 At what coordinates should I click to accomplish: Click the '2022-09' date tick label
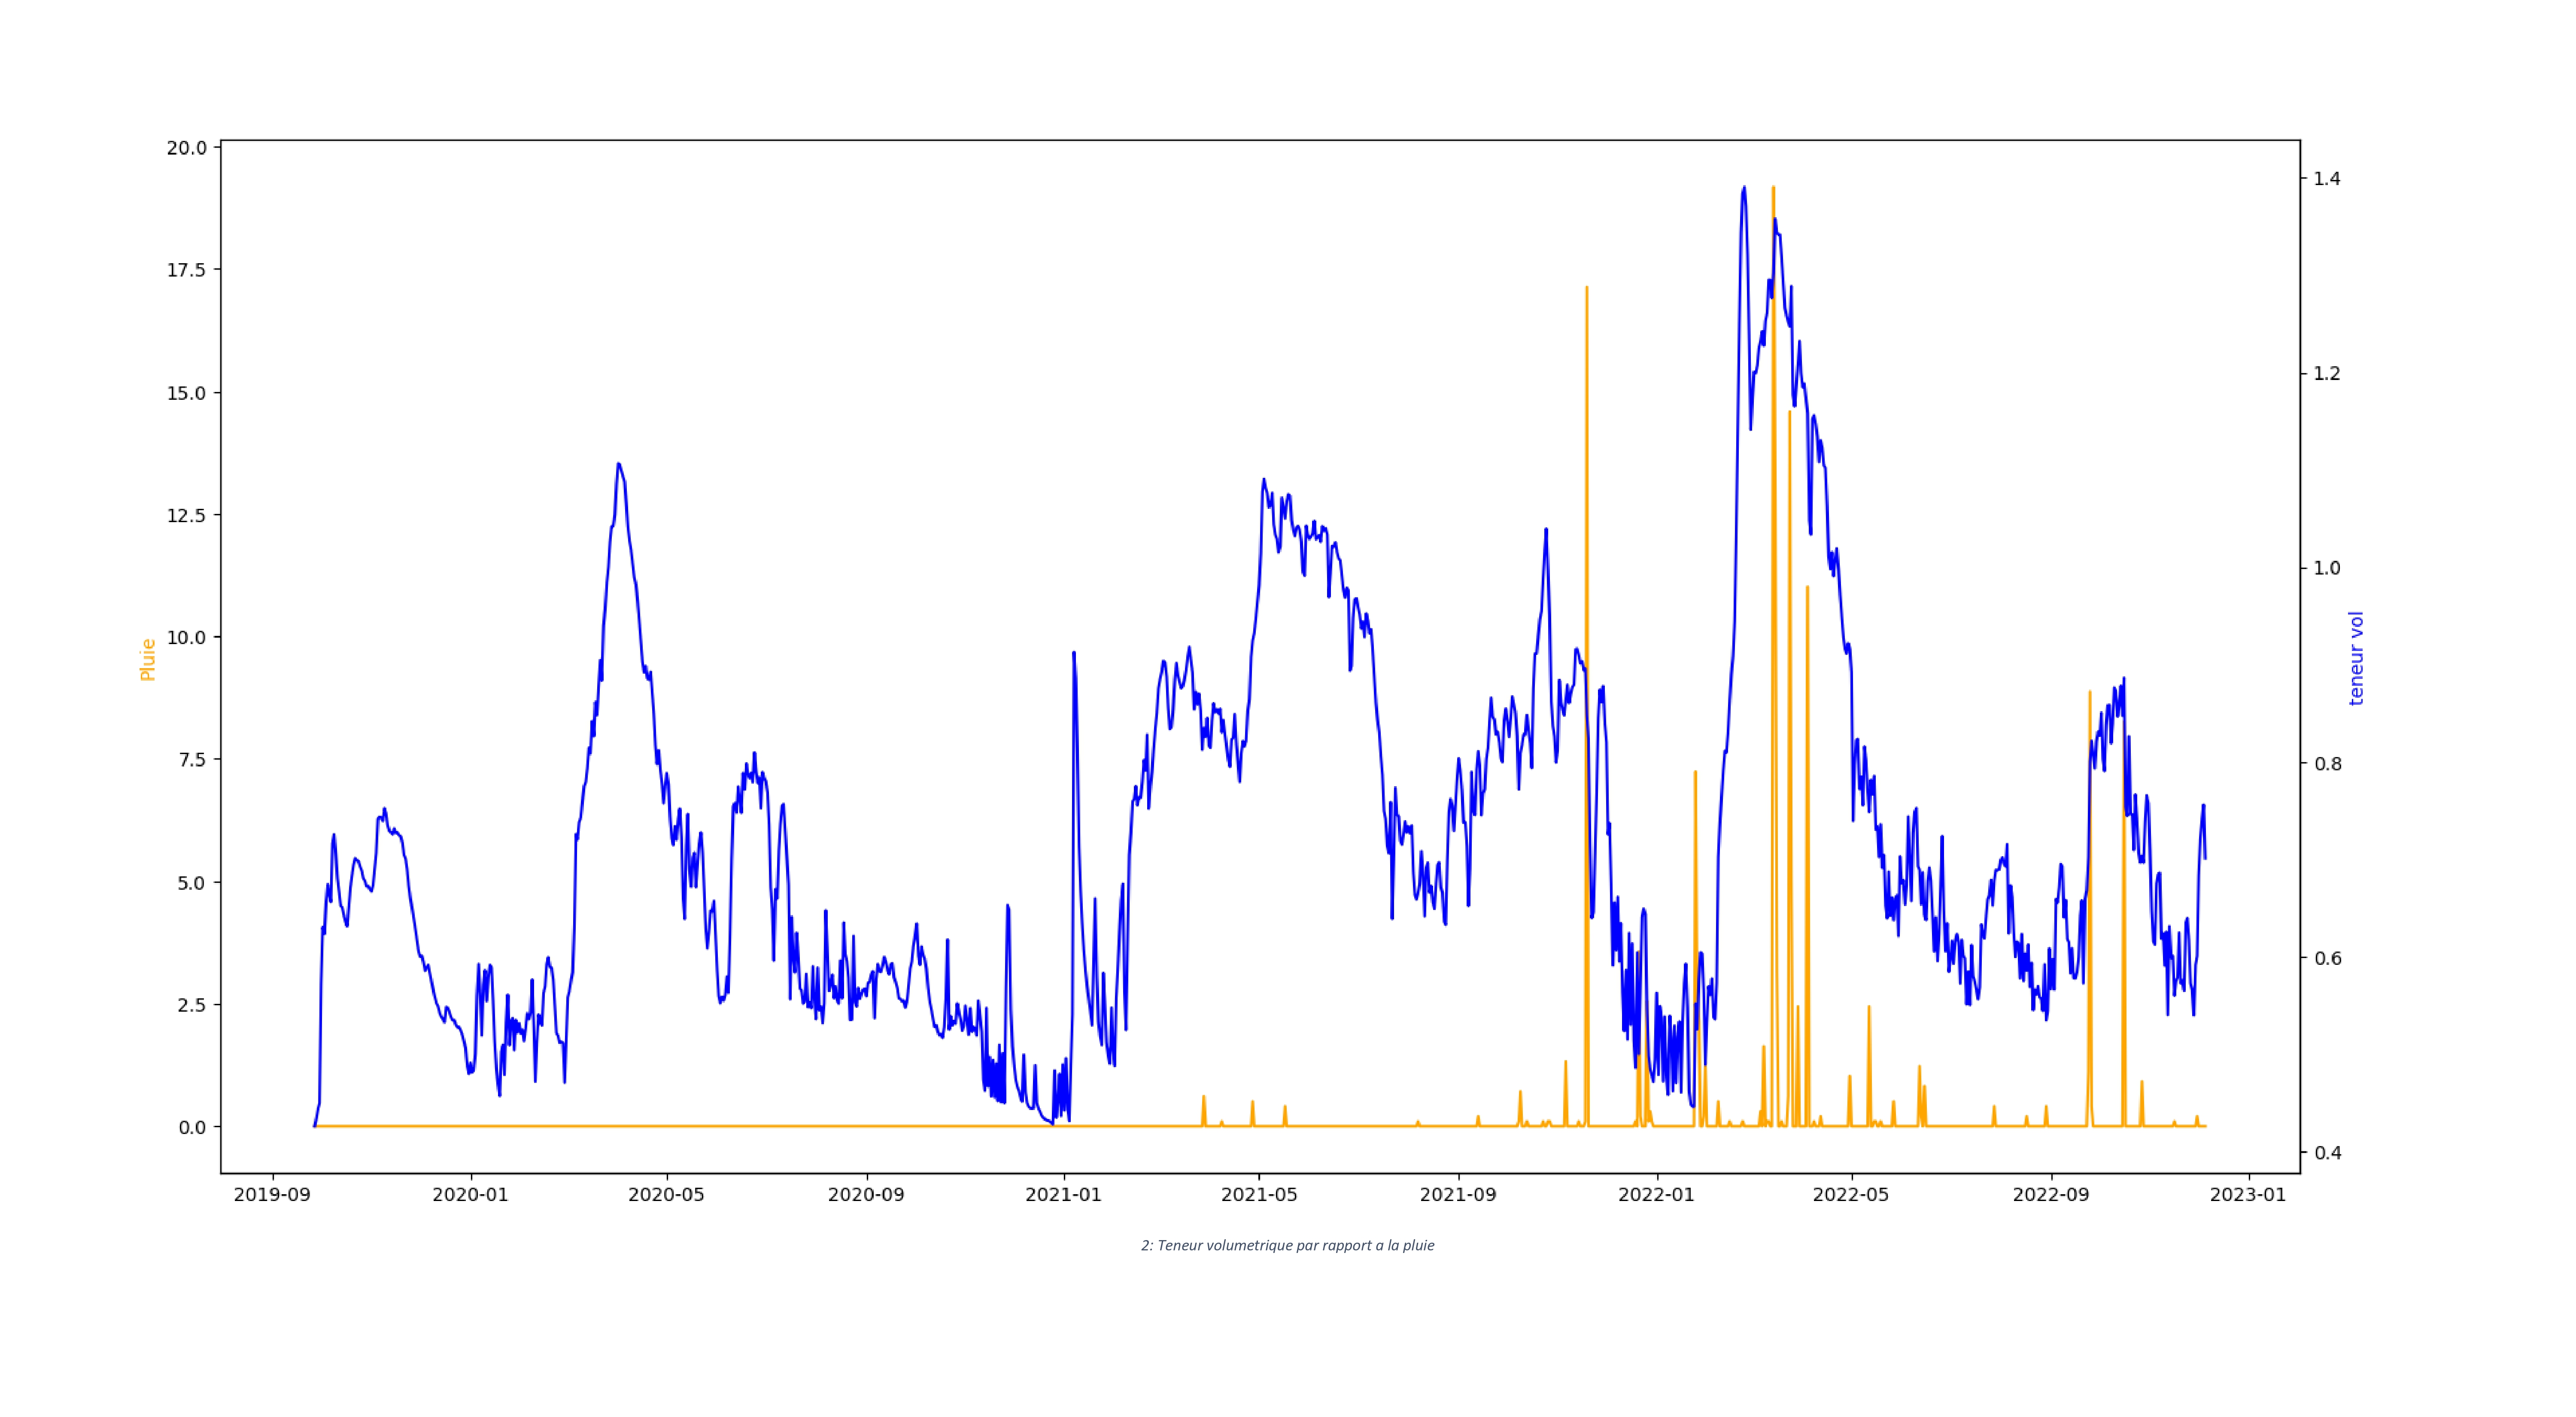(2051, 1195)
